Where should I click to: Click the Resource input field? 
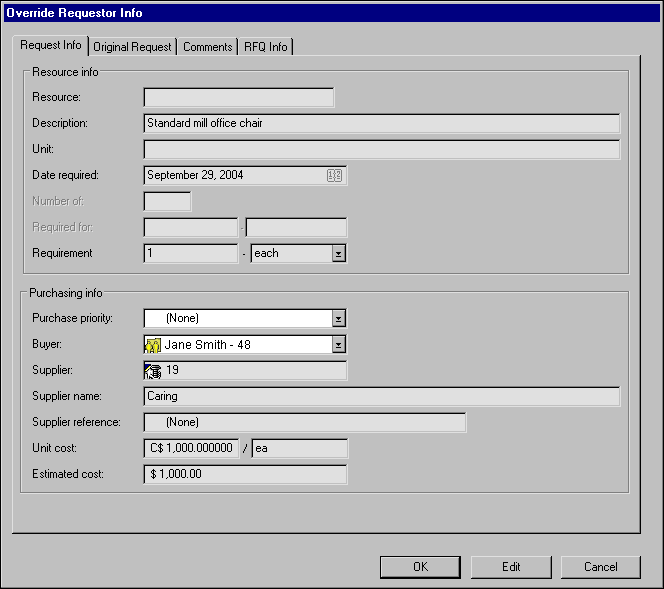pos(238,98)
